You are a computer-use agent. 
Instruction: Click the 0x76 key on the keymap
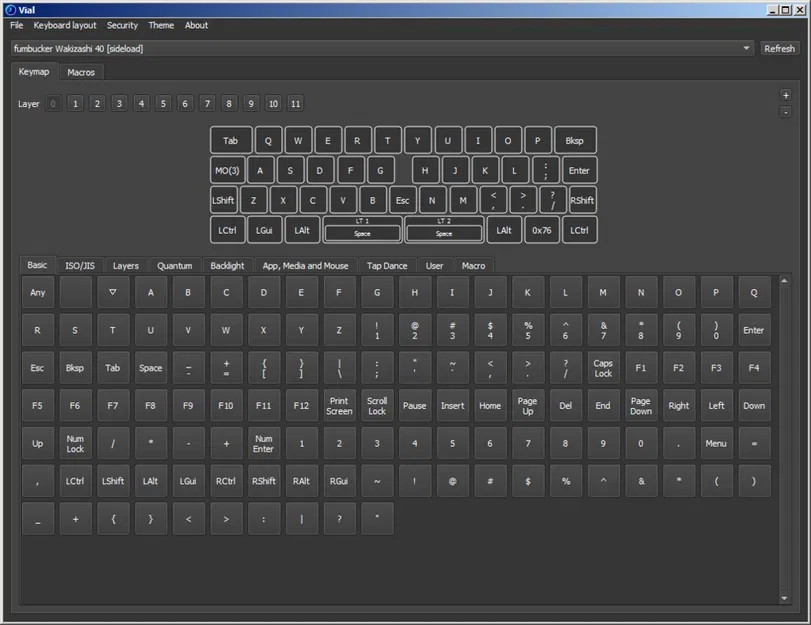pyautogui.click(x=541, y=230)
